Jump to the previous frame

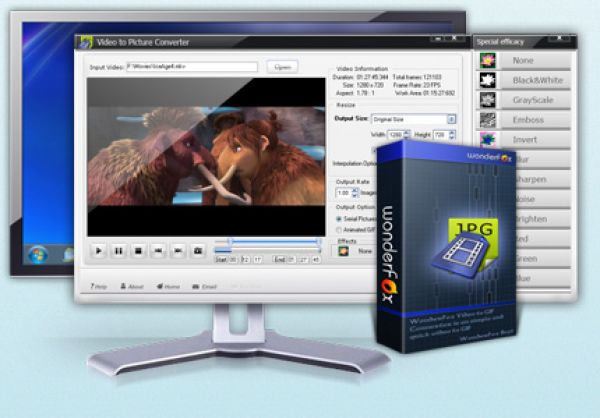pos(158,251)
